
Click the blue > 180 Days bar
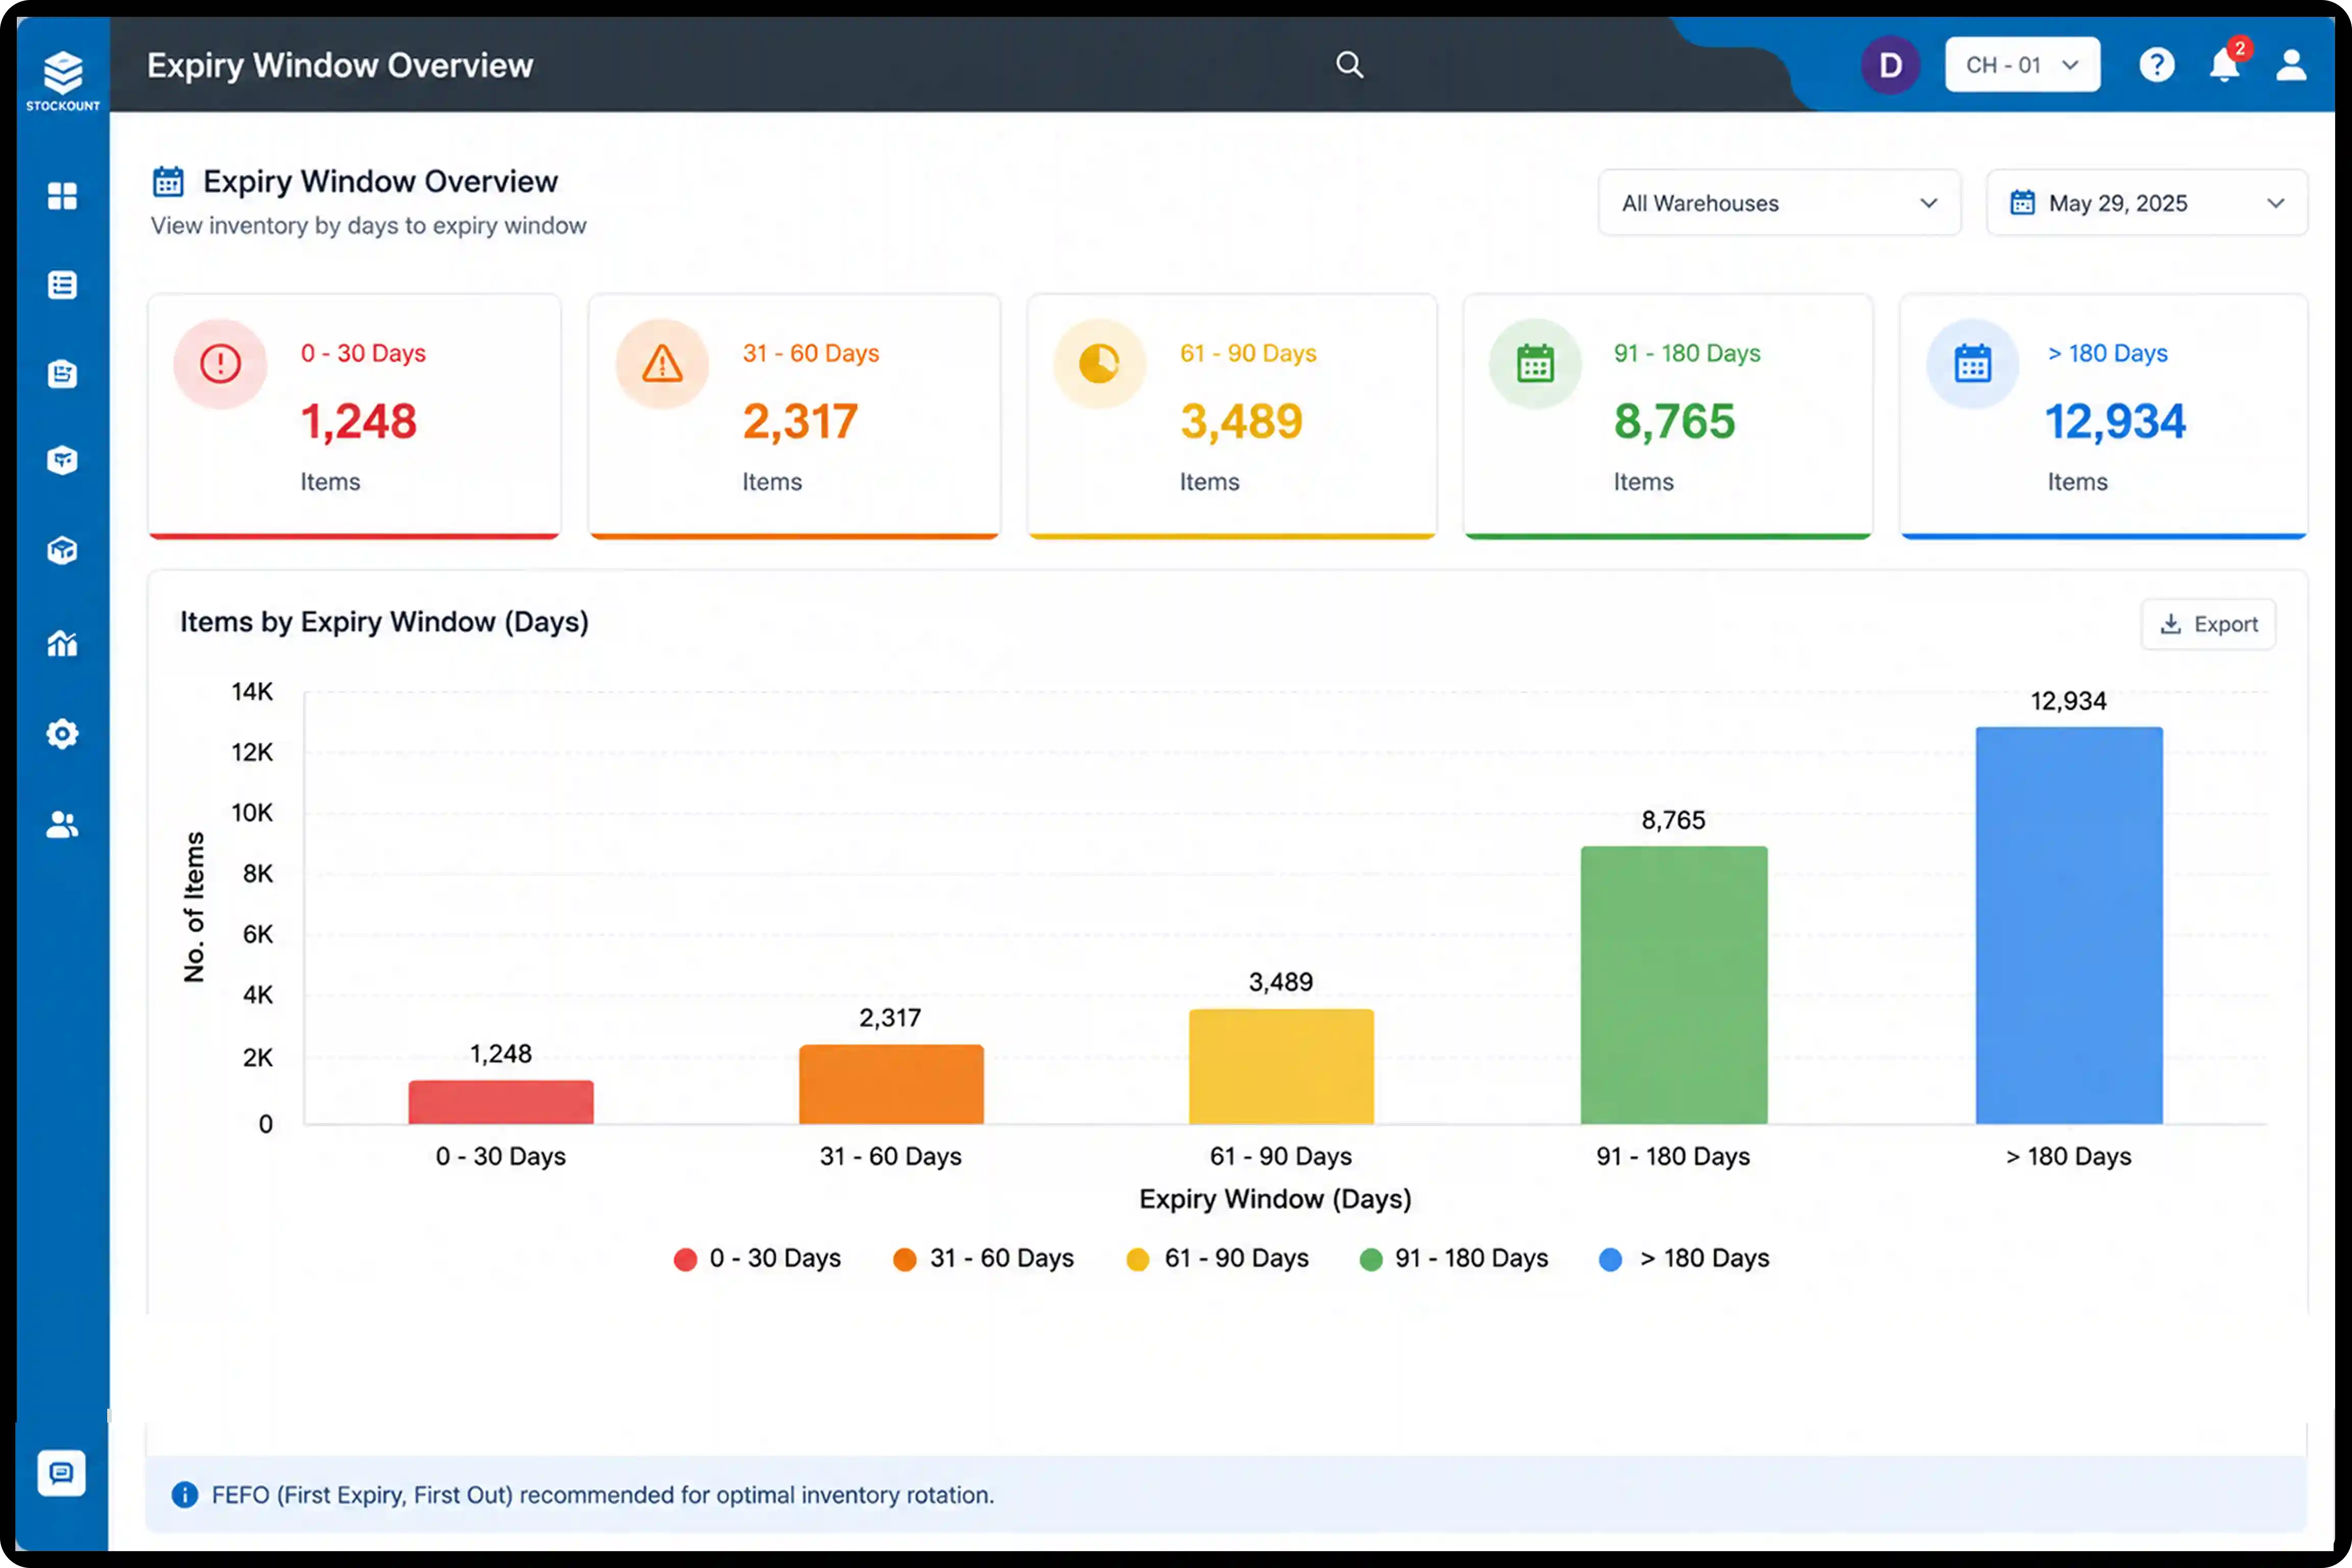coord(2069,925)
